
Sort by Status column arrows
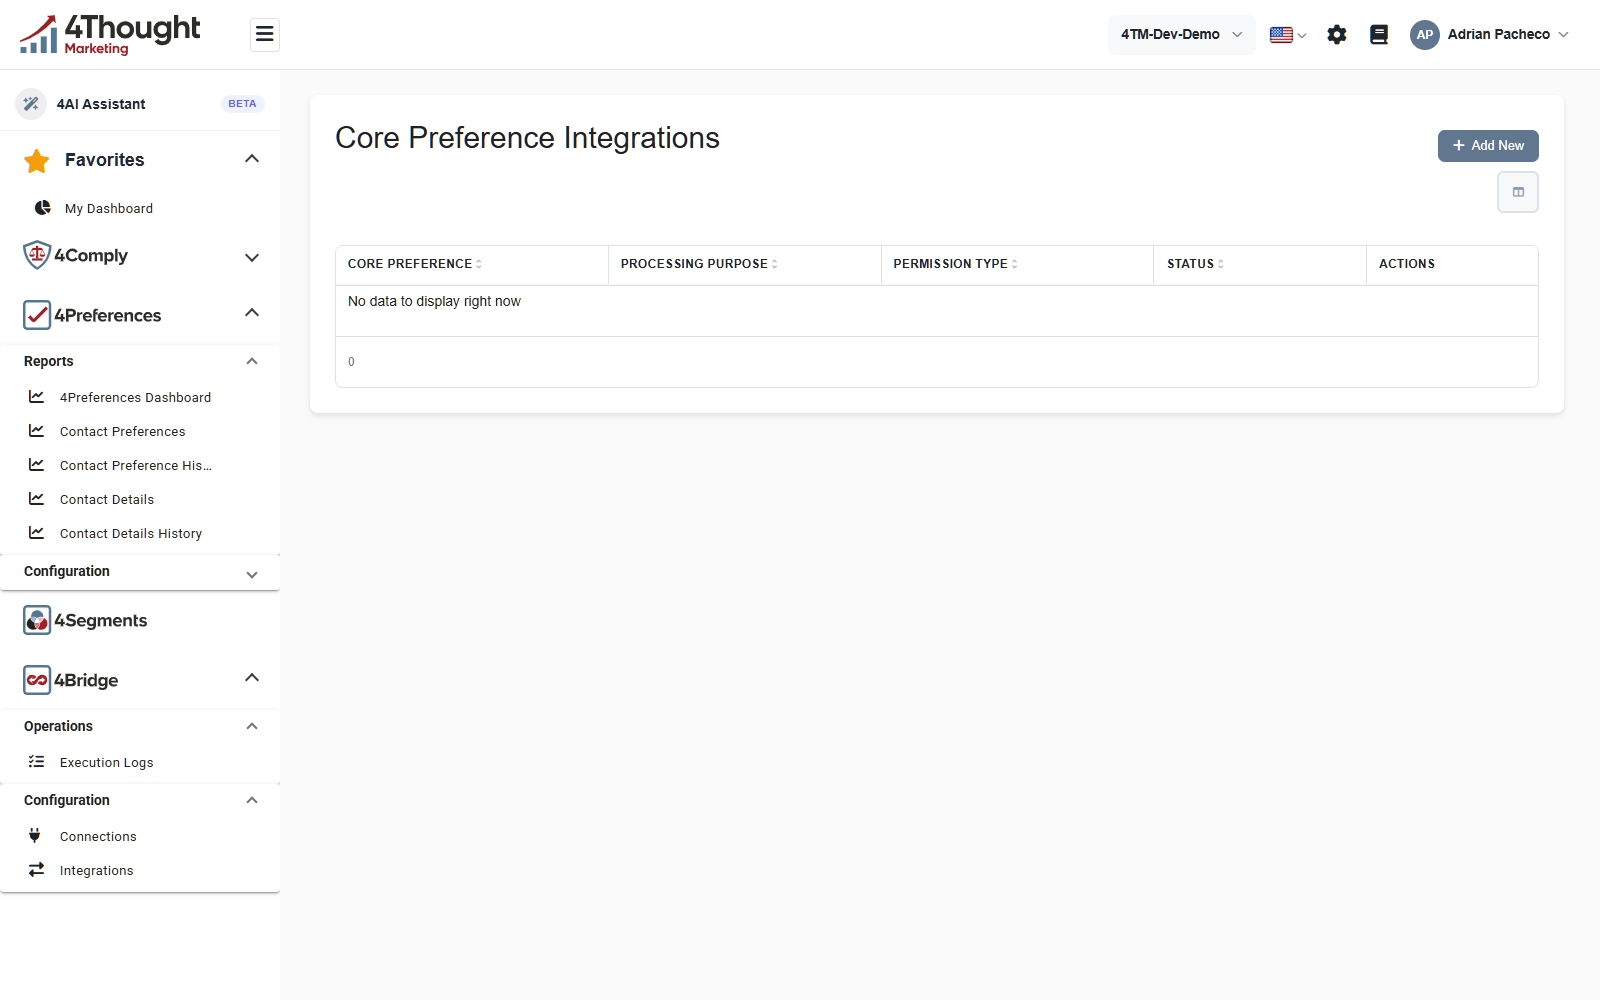[x=1221, y=264]
